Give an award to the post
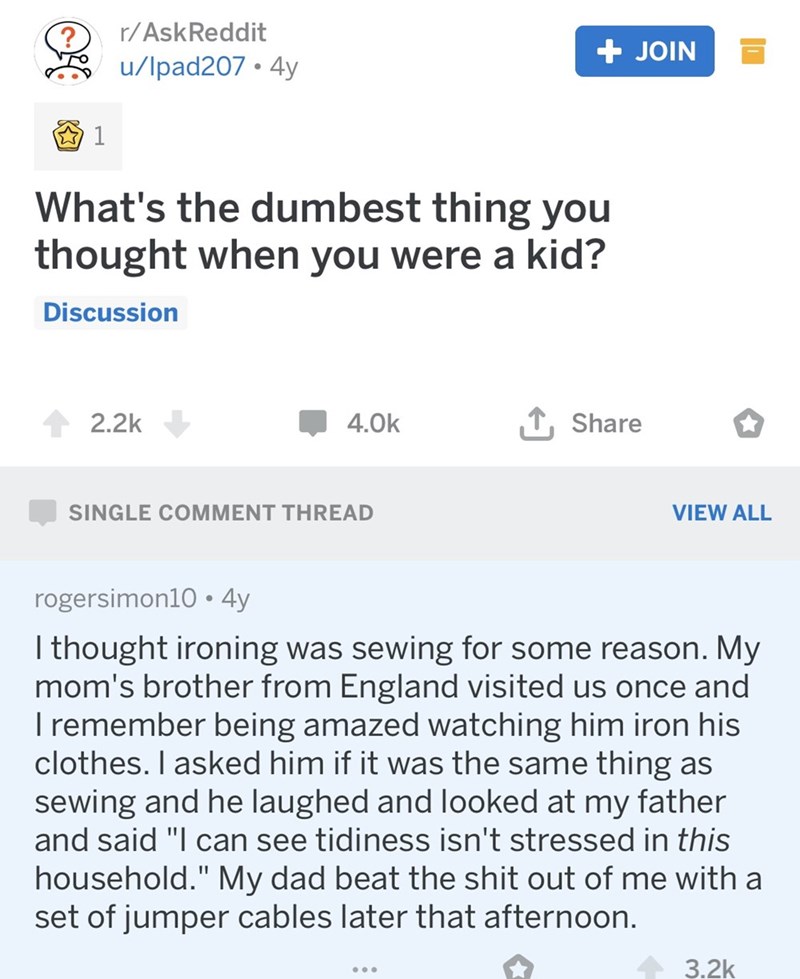 (x=749, y=425)
